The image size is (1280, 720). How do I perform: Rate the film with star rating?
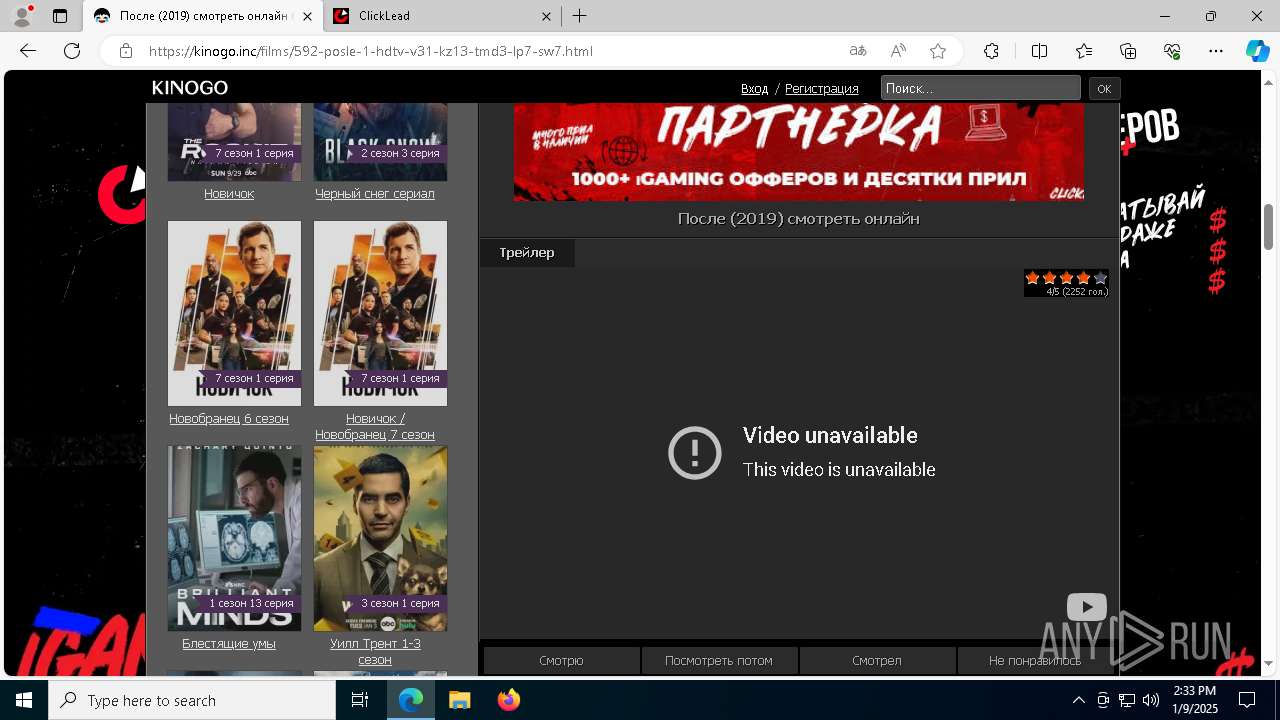pyautogui.click(x=1066, y=278)
